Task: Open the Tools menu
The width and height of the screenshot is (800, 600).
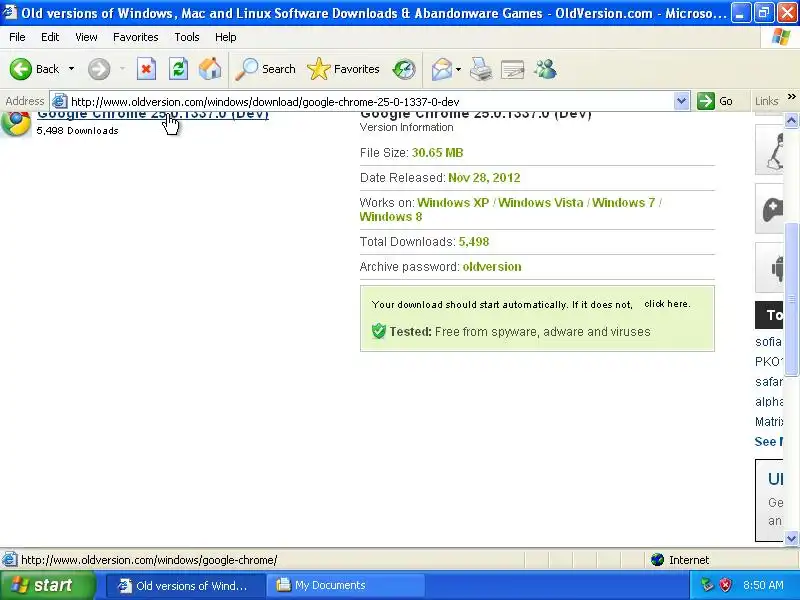Action: tap(187, 37)
